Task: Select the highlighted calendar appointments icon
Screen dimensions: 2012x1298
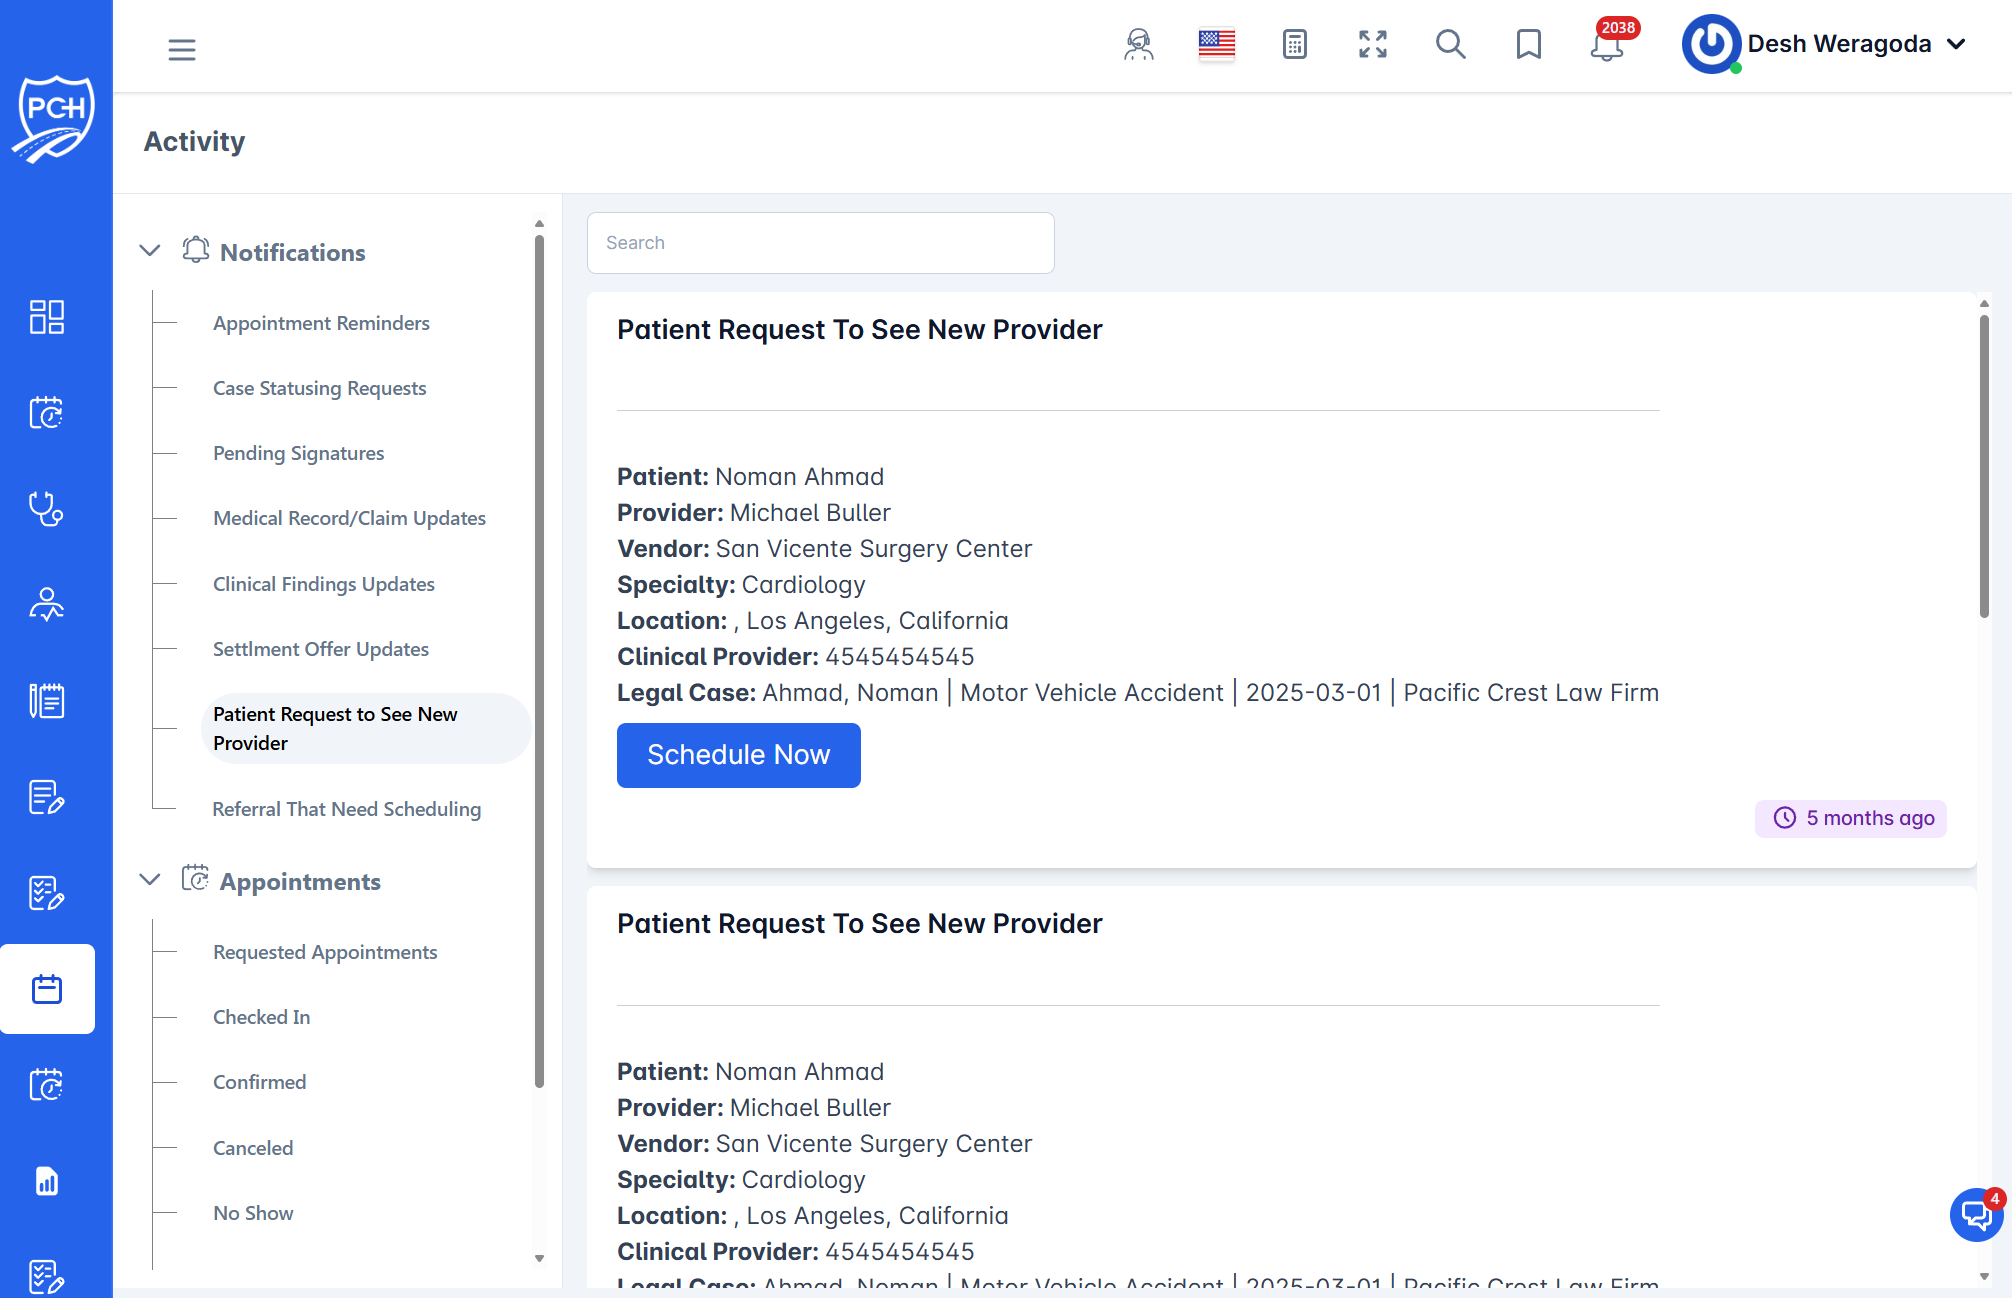Action: pos(47,989)
